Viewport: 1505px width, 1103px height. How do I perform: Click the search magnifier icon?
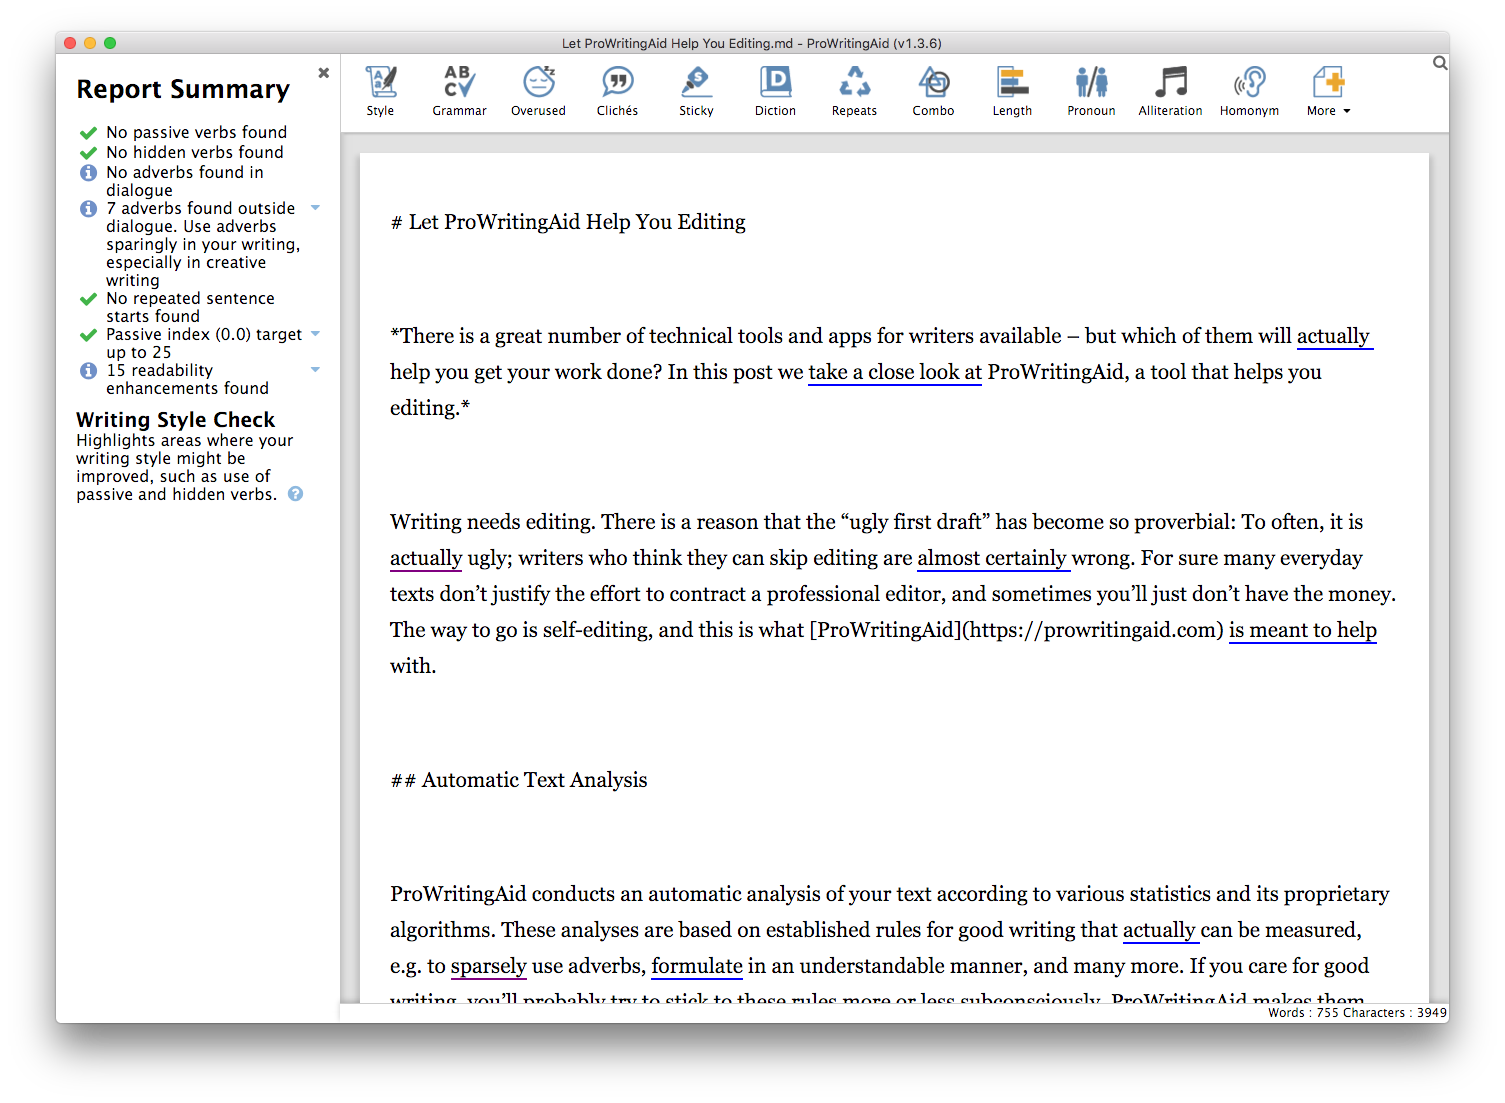point(1440,63)
